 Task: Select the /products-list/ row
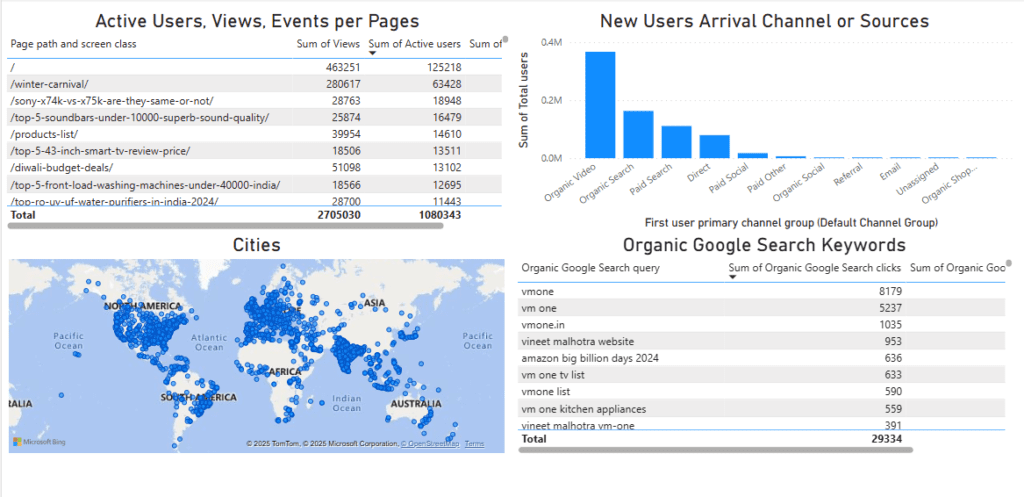[255, 134]
